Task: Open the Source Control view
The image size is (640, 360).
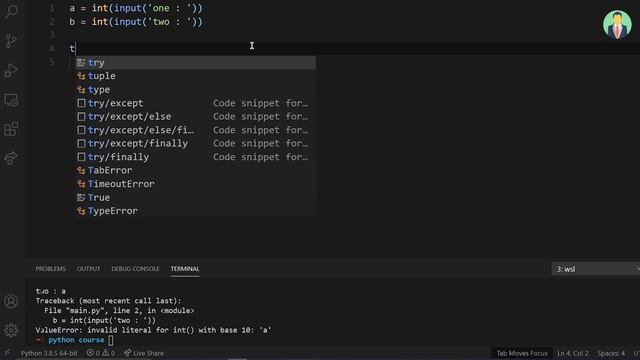Action: pos(11,41)
